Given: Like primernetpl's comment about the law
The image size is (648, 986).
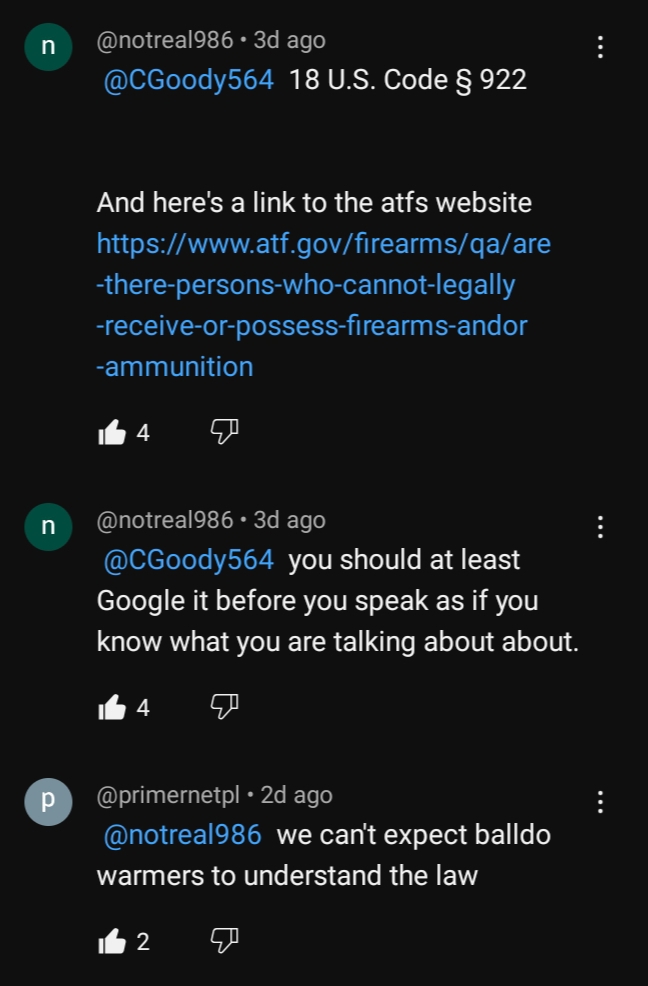Looking at the screenshot, I should coord(113,941).
